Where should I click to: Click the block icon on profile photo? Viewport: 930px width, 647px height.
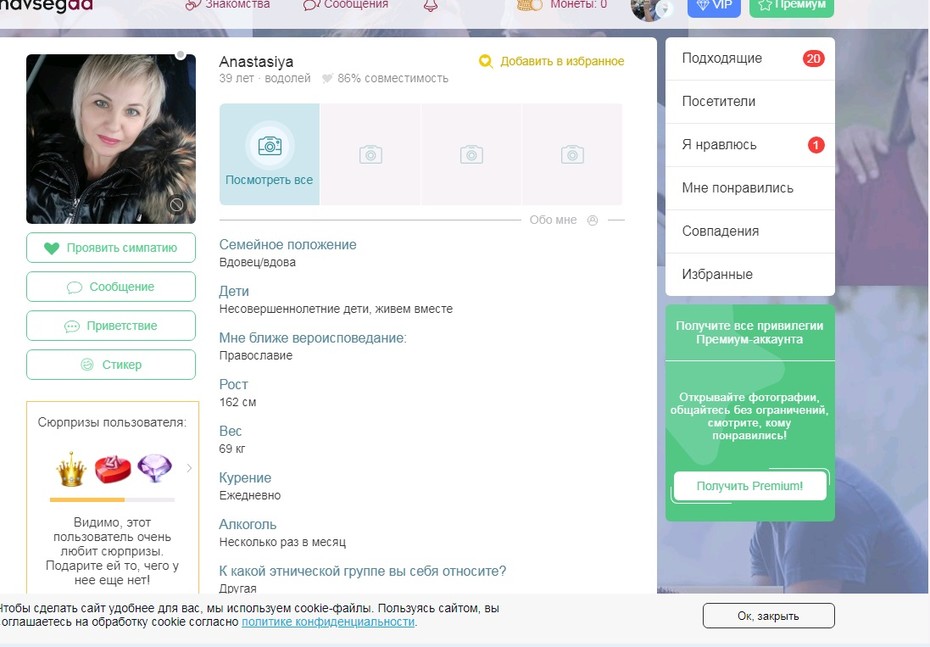point(176,205)
